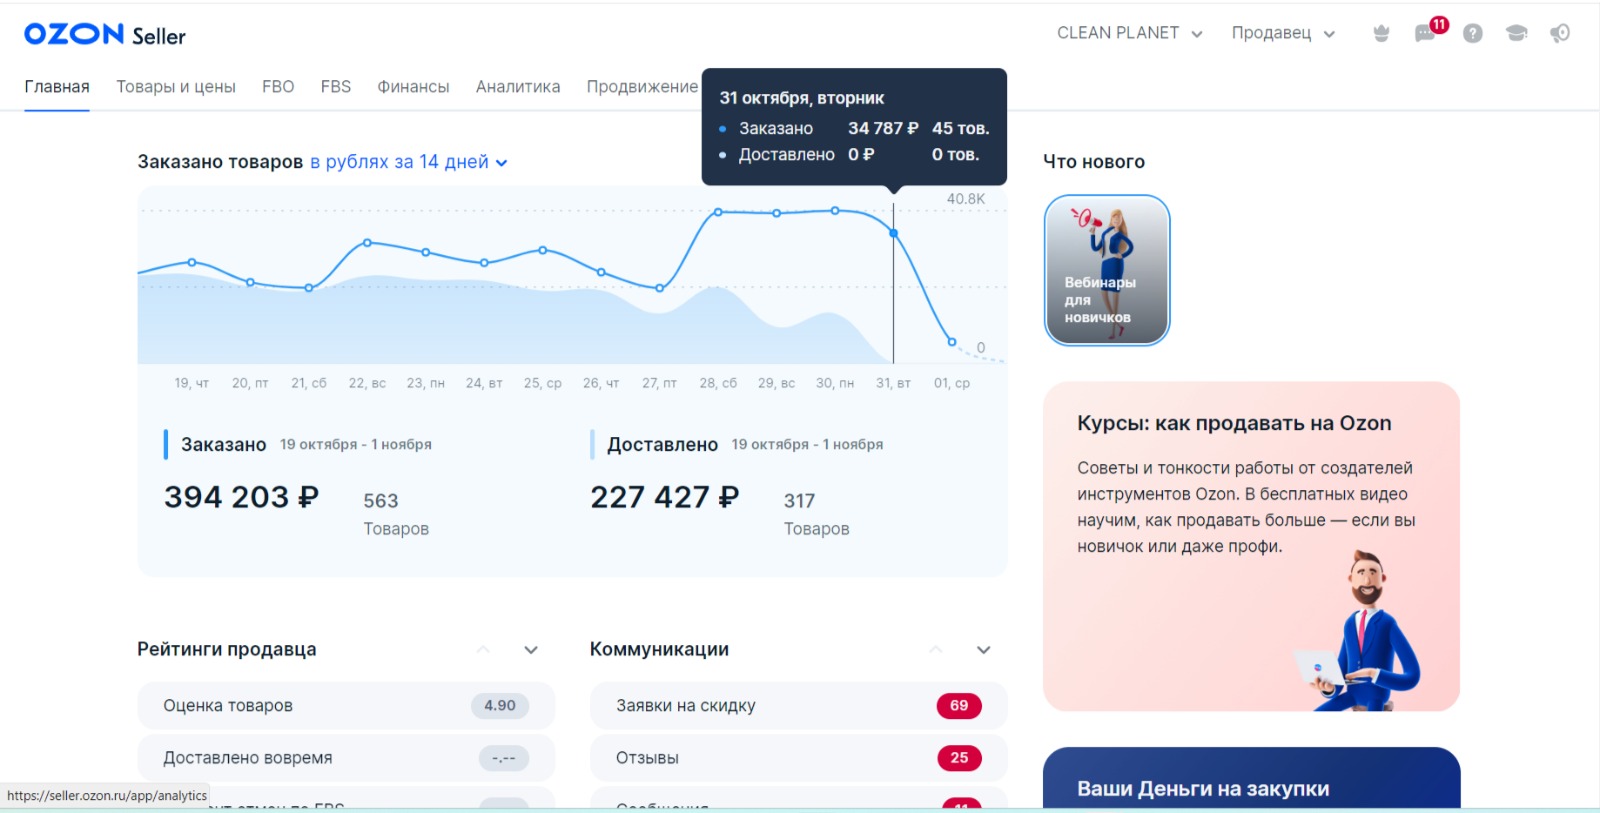Open the Оценка товаров rating row
The image size is (1600, 813).
[346, 706]
